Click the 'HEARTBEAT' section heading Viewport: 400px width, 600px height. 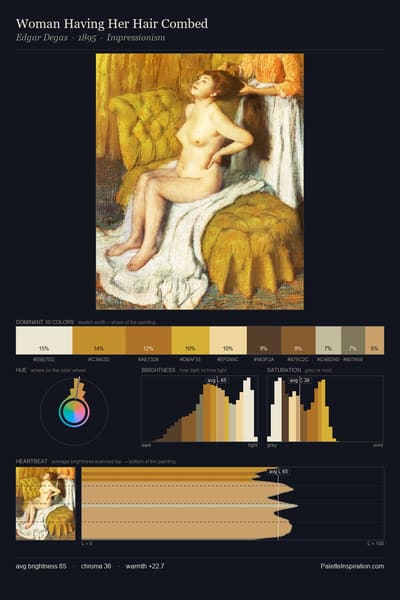tap(31, 461)
